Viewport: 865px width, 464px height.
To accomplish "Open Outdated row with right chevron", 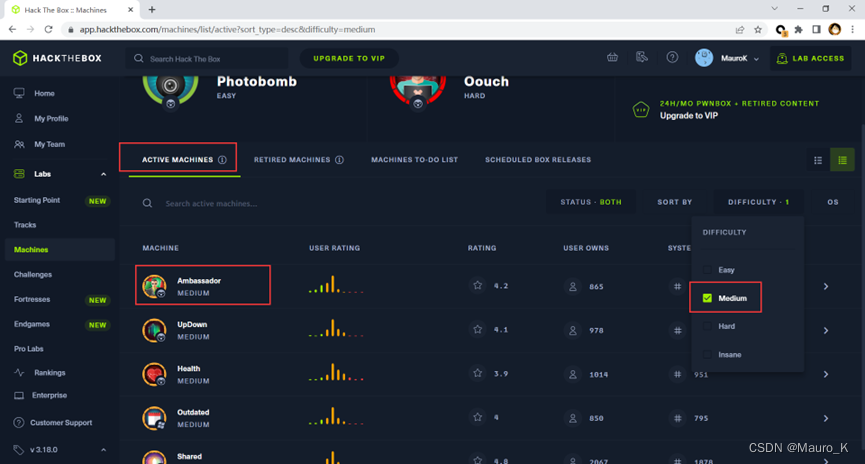I will pyautogui.click(x=826, y=418).
